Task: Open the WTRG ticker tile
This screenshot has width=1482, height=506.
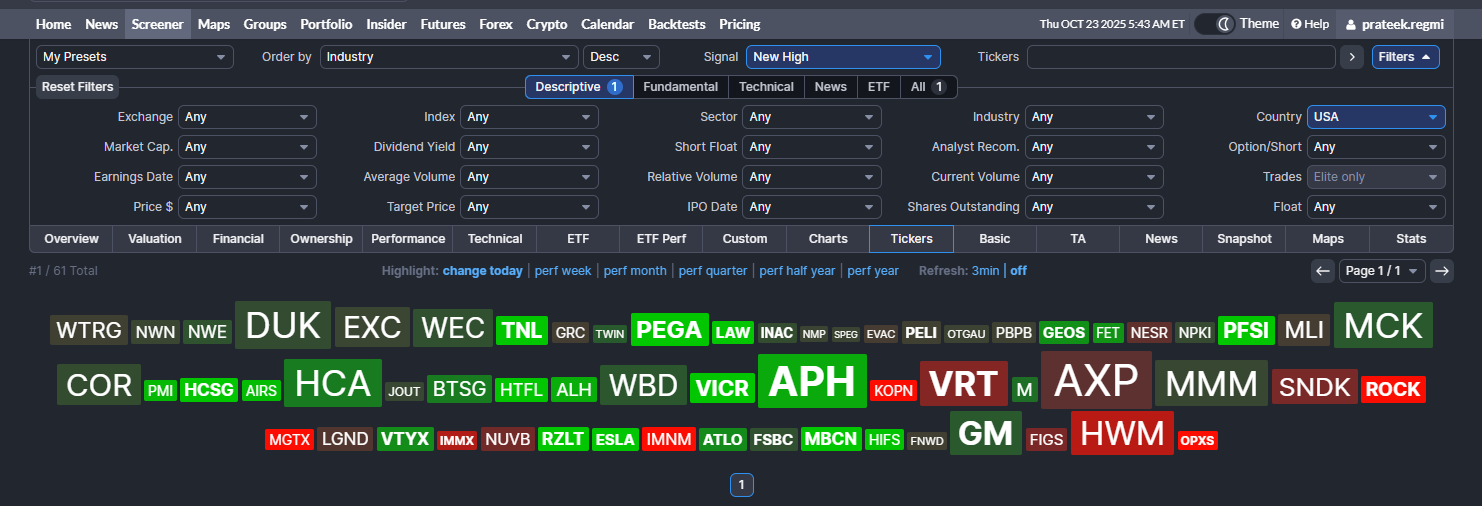Action: coord(89,330)
